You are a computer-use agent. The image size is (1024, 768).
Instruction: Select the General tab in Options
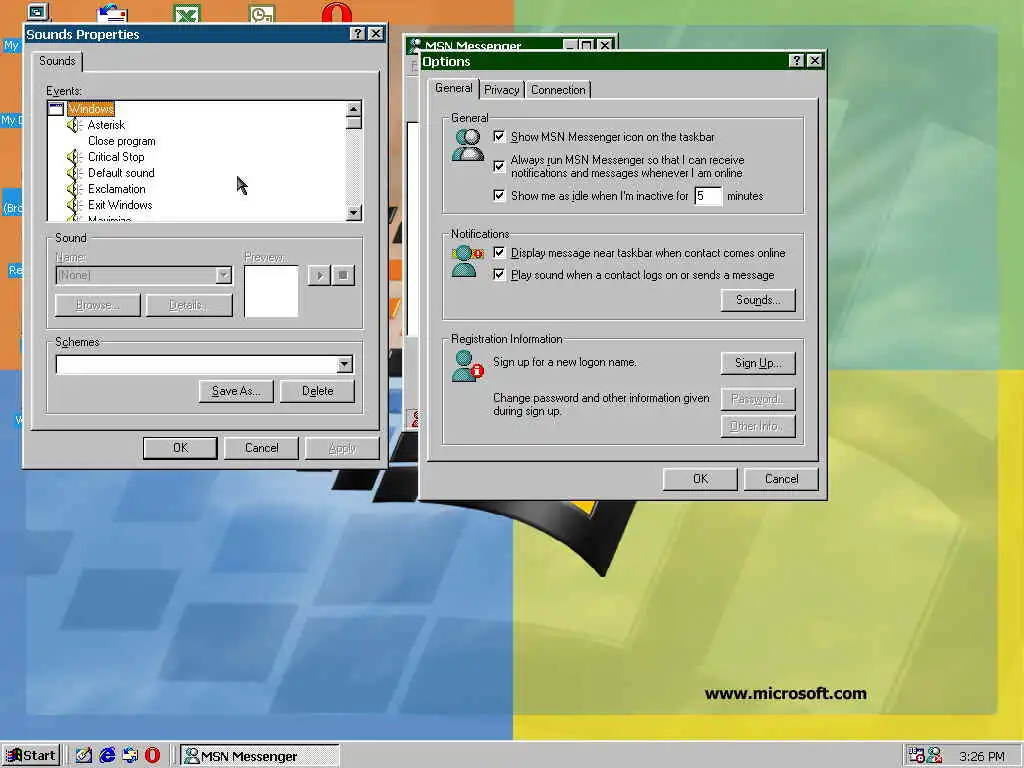[454, 88]
